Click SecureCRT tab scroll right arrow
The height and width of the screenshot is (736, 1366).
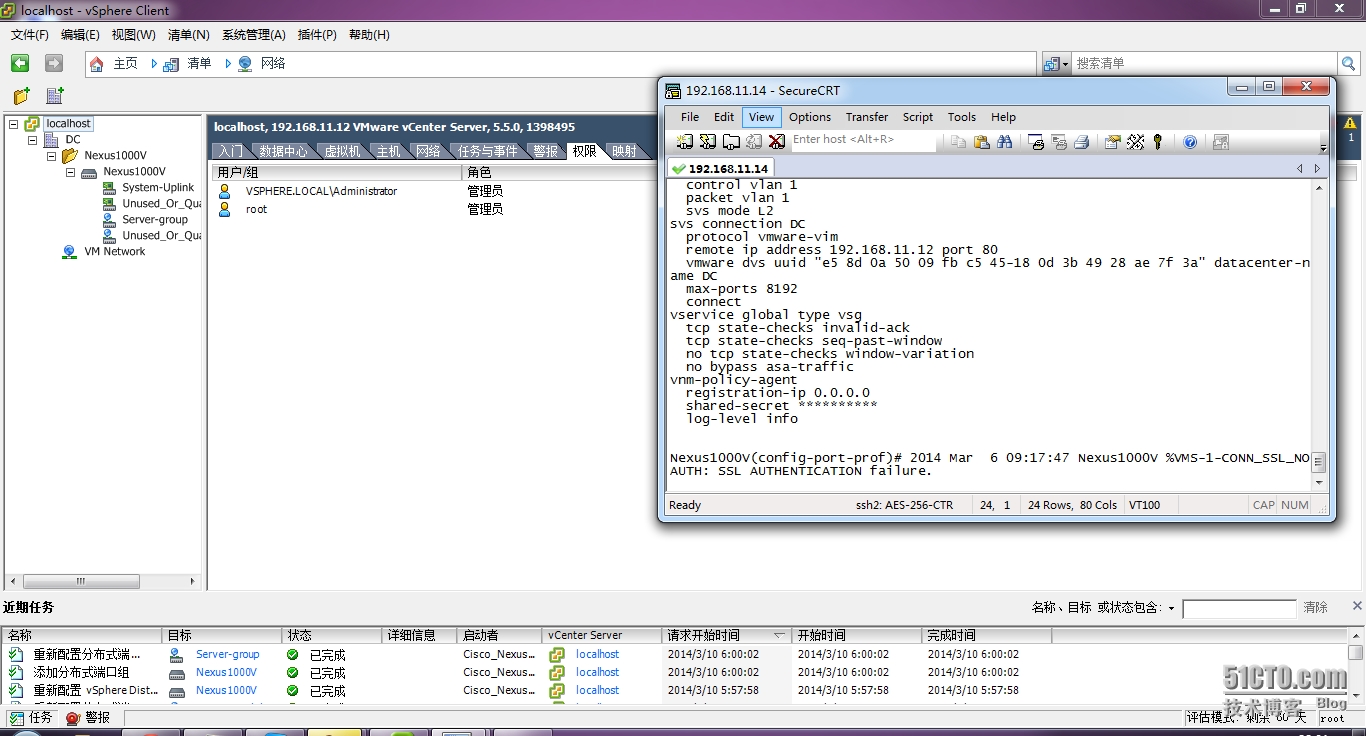[x=1318, y=169]
